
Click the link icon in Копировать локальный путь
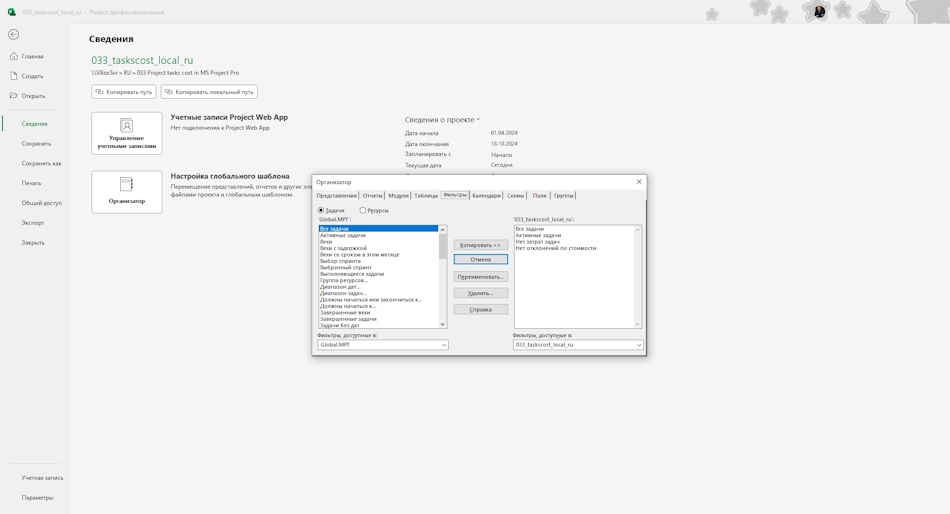click(169, 92)
